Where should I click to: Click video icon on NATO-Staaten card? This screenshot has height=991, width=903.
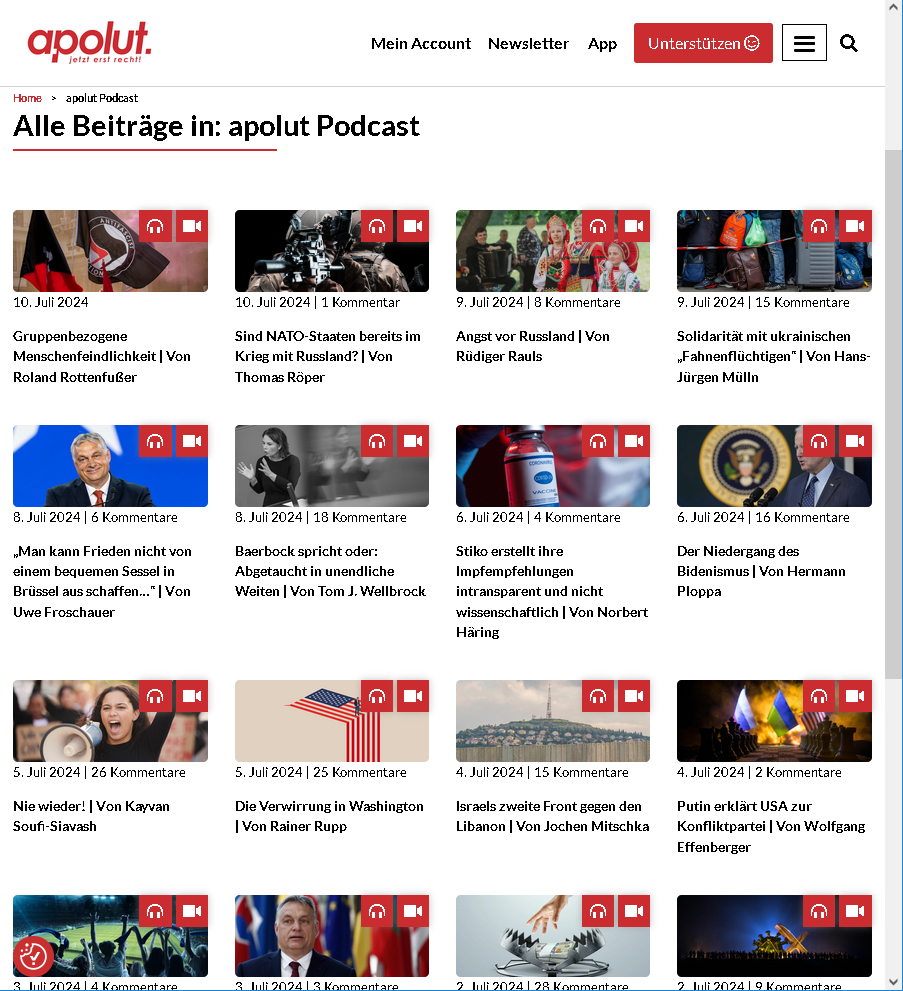pos(413,226)
